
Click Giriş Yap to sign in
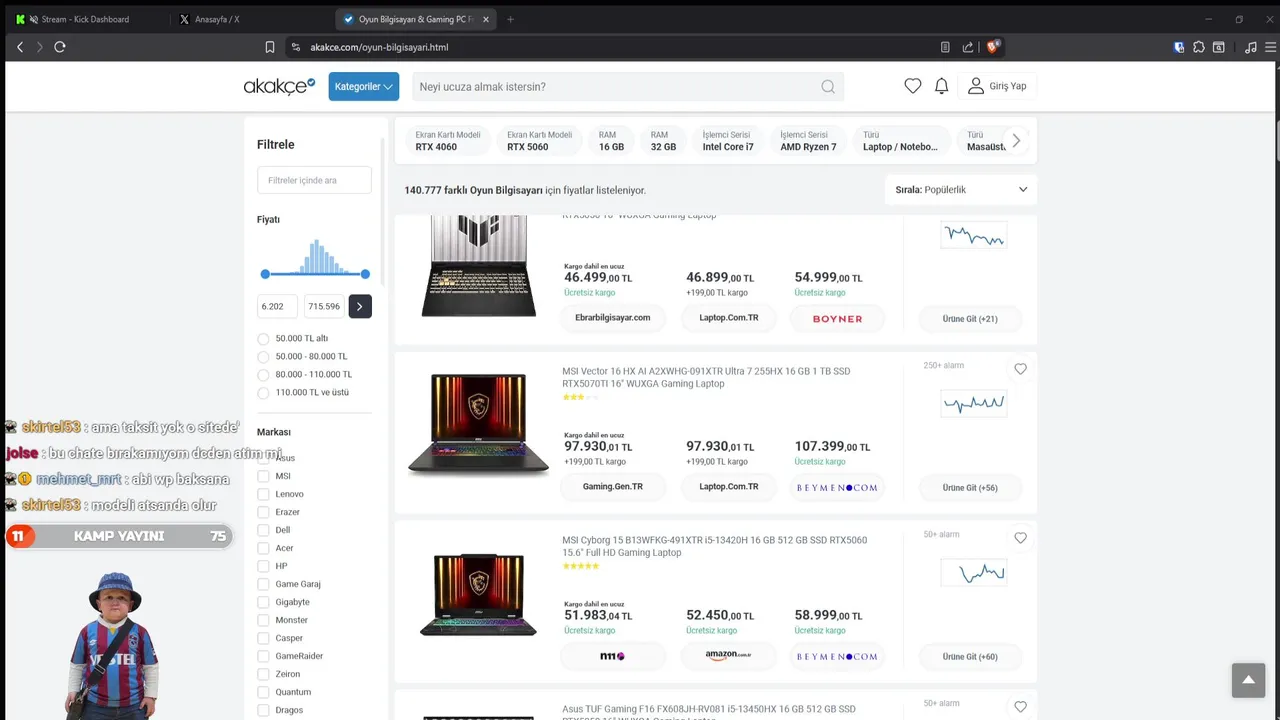997,86
